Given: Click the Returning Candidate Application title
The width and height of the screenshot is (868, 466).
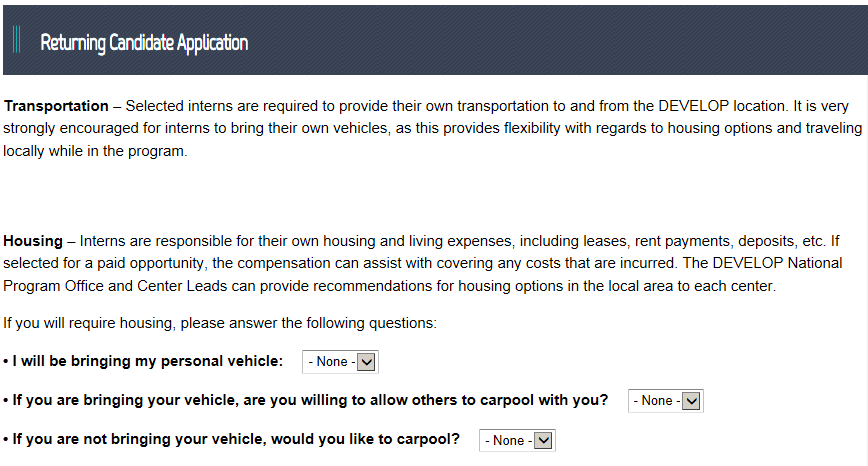Looking at the screenshot, I should 143,42.
